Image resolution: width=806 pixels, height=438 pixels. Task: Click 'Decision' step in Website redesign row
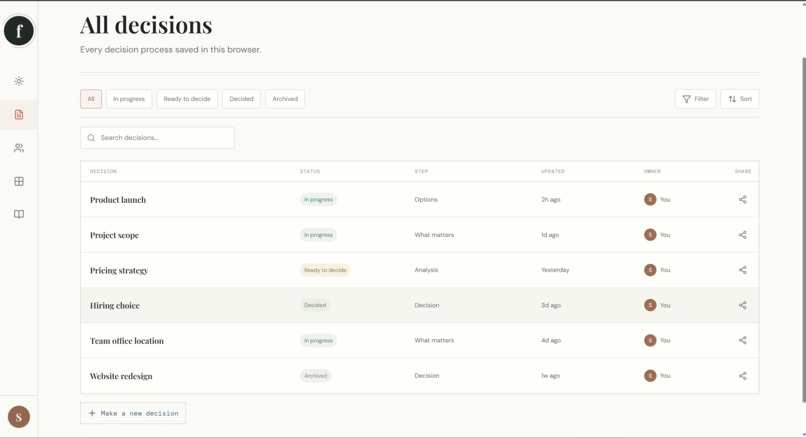click(x=427, y=376)
